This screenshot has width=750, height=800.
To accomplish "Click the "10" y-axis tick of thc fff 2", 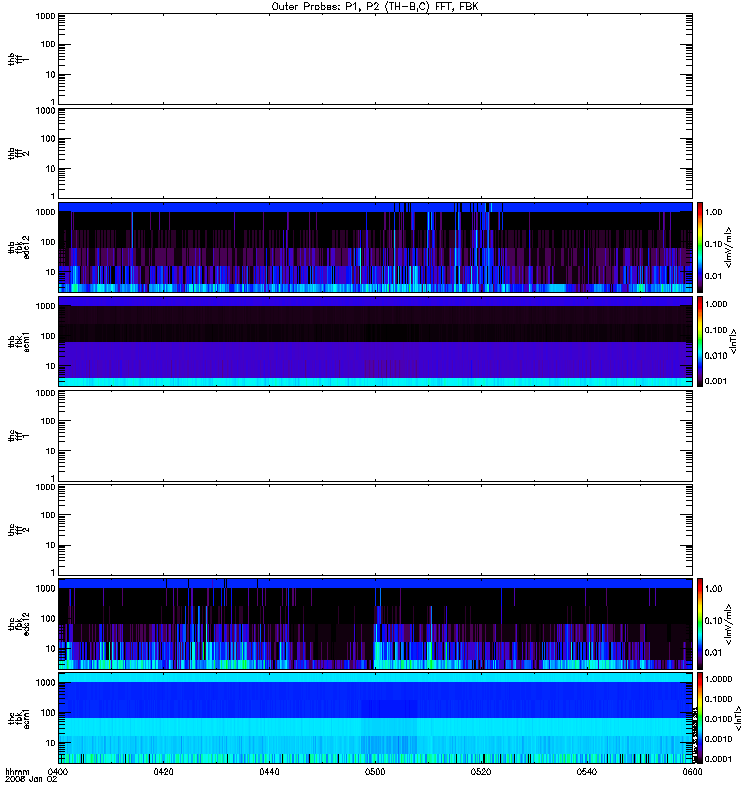I will click(x=51, y=545).
